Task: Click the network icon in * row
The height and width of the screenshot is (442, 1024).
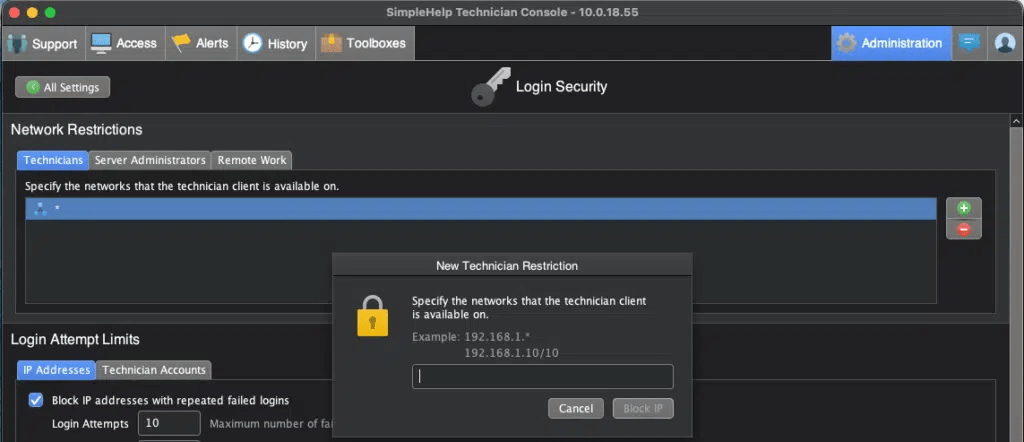Action: [40, 209]
